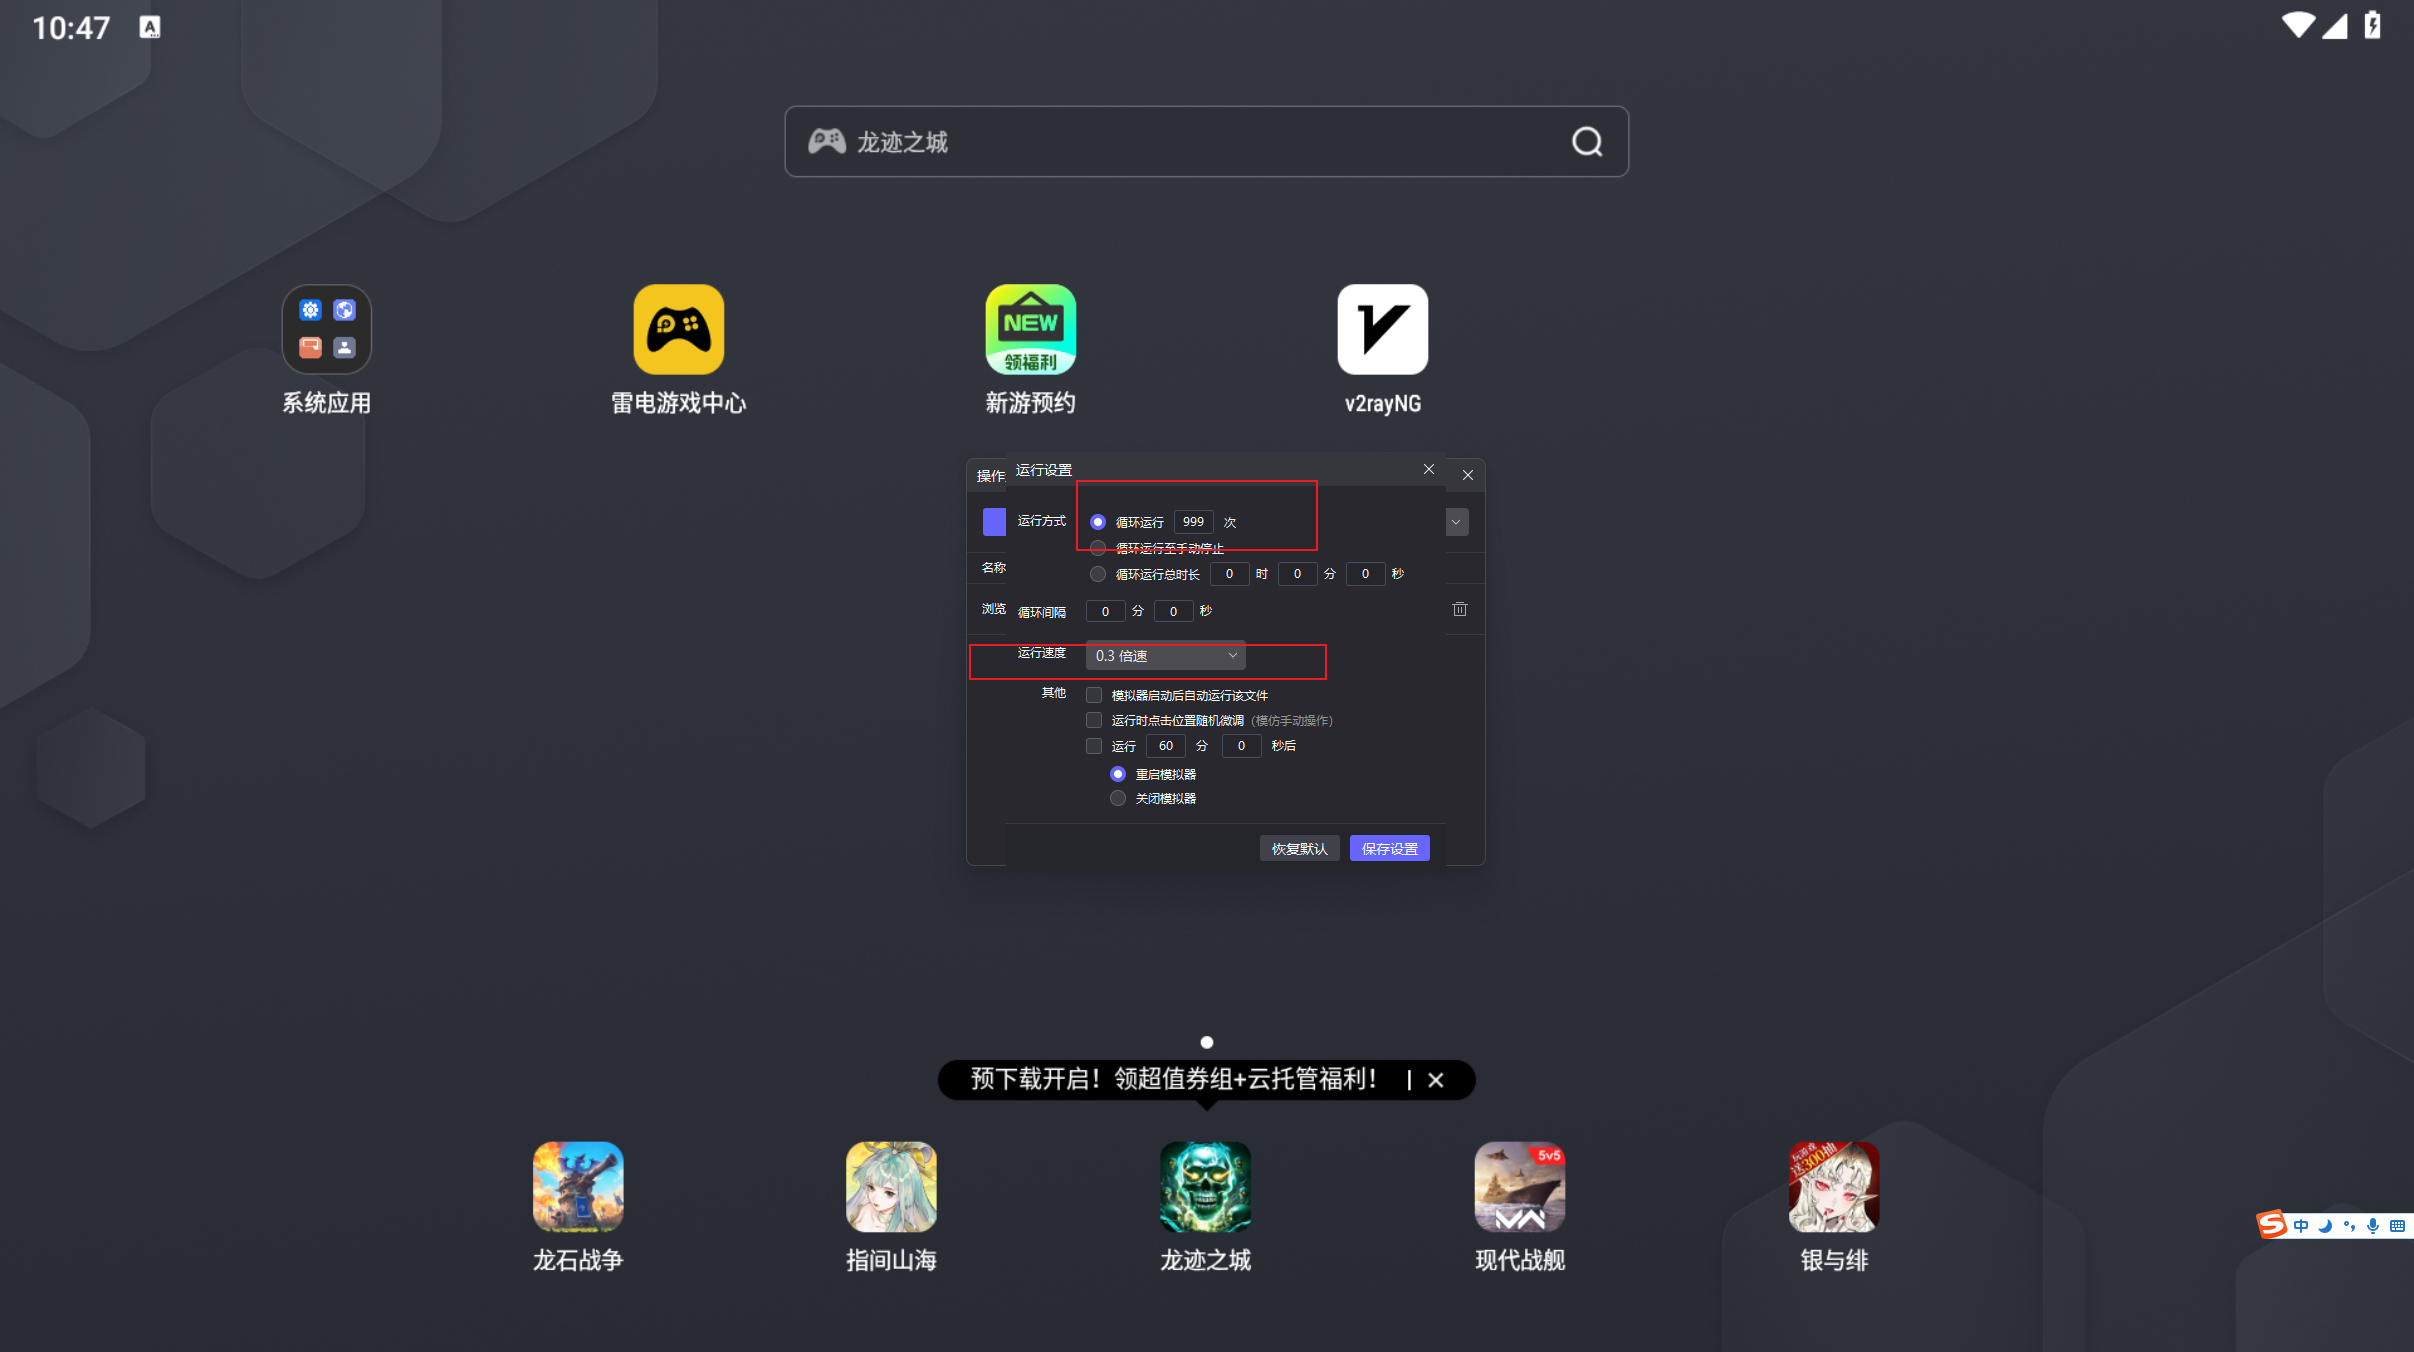2414x1352 pixels.
Task: Click the search magnifier icon
Action: tap(1587, 142)
